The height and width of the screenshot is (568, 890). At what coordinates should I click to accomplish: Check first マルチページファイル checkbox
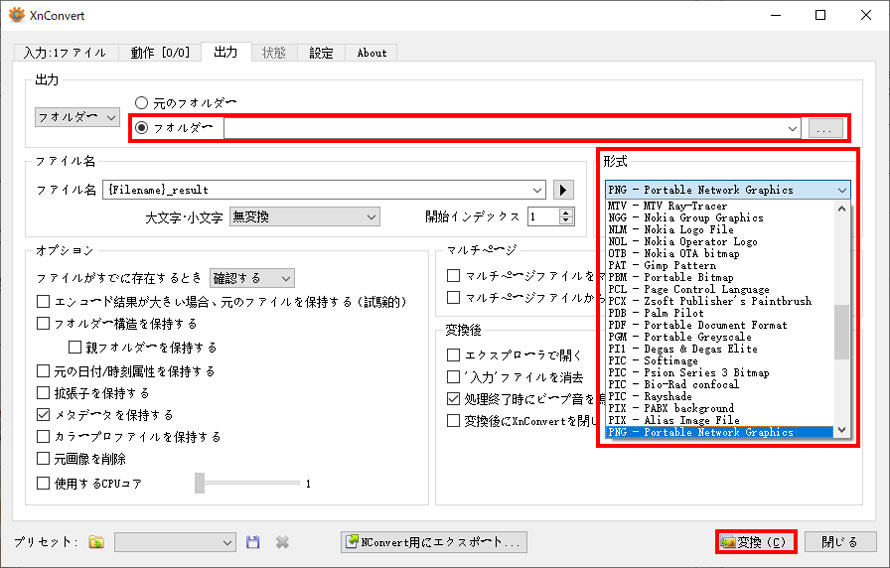[454, 276]
